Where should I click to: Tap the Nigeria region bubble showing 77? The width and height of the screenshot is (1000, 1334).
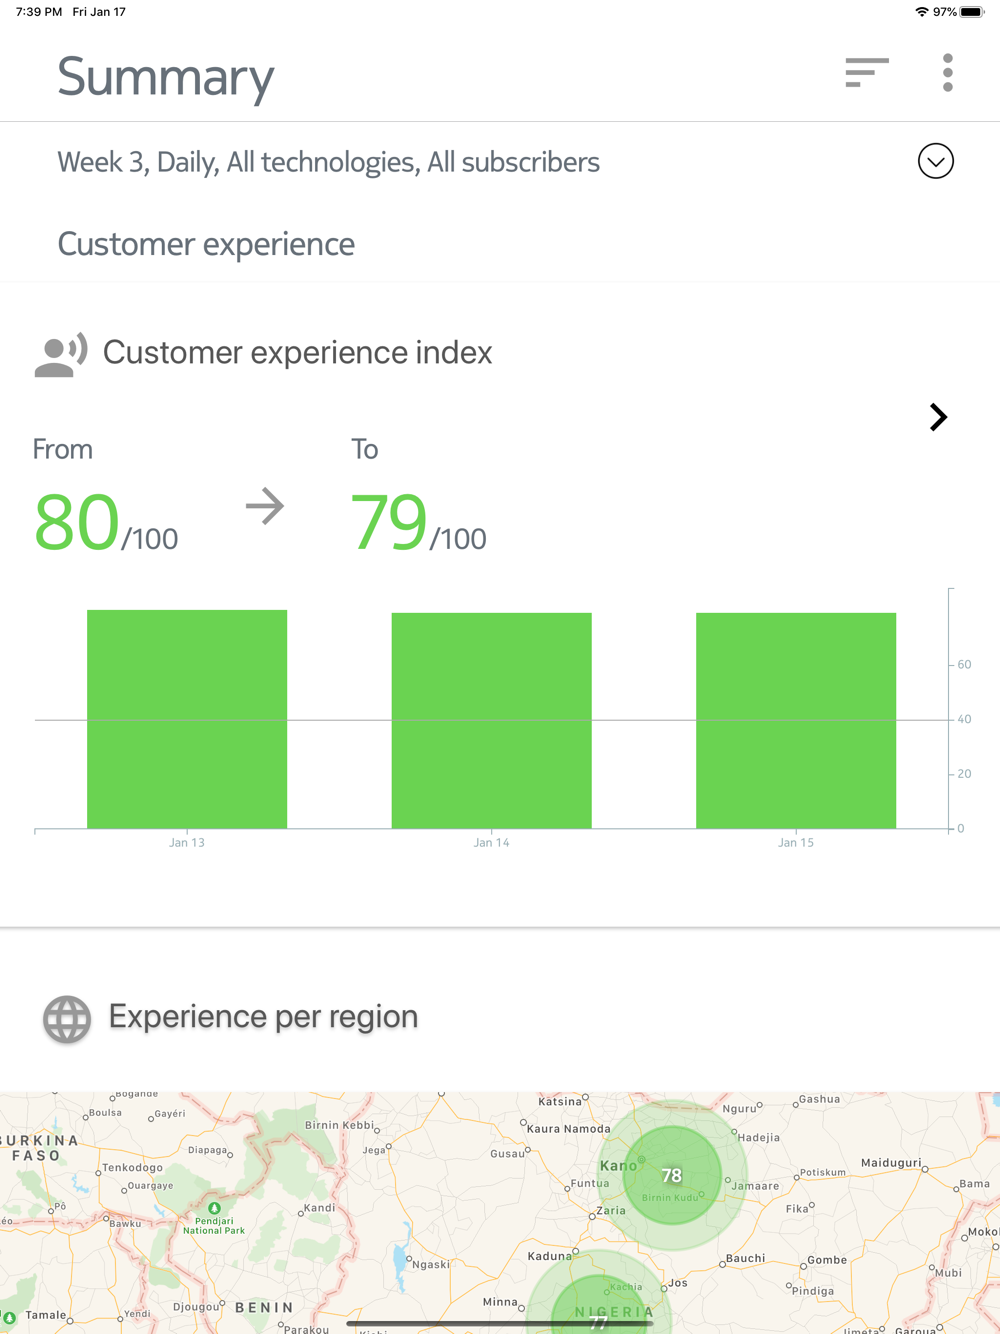point(598,1320)
